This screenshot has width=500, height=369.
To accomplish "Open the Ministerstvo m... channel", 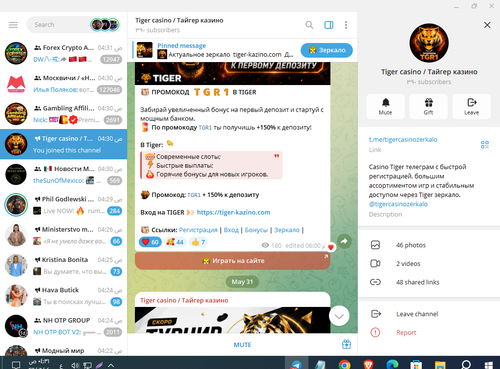I will [x=63, y=235].
